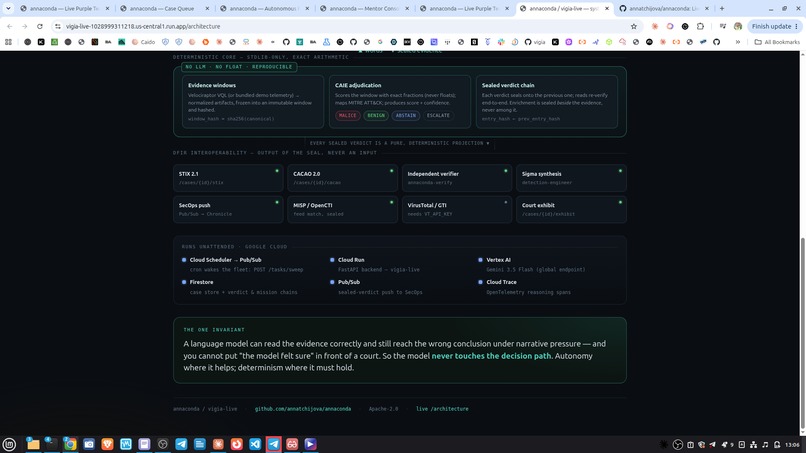Bookmark this page using the star icon
The width and height of the screenshot is (806, 453).
point(634,26)
